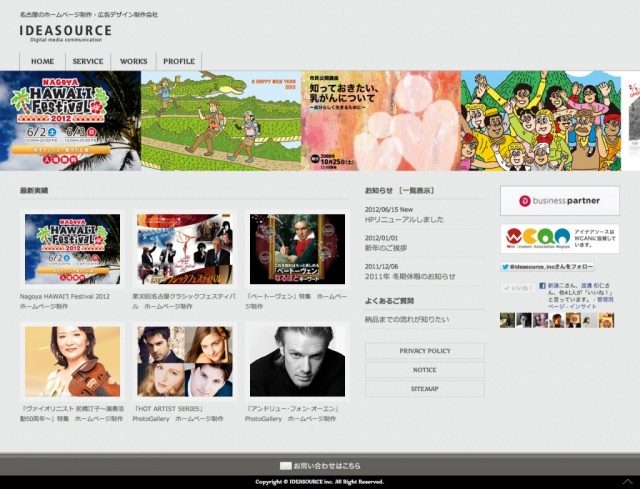Open the PRIVACY POLICY button
Viewport: 640px width, 489px height.
click(424, 351)
